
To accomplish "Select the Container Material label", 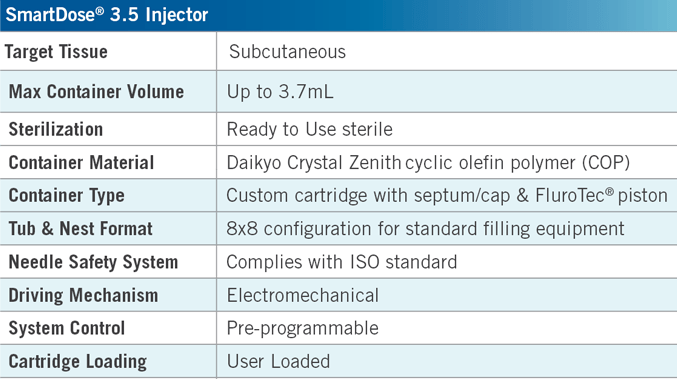I will [x=81, y=163].
